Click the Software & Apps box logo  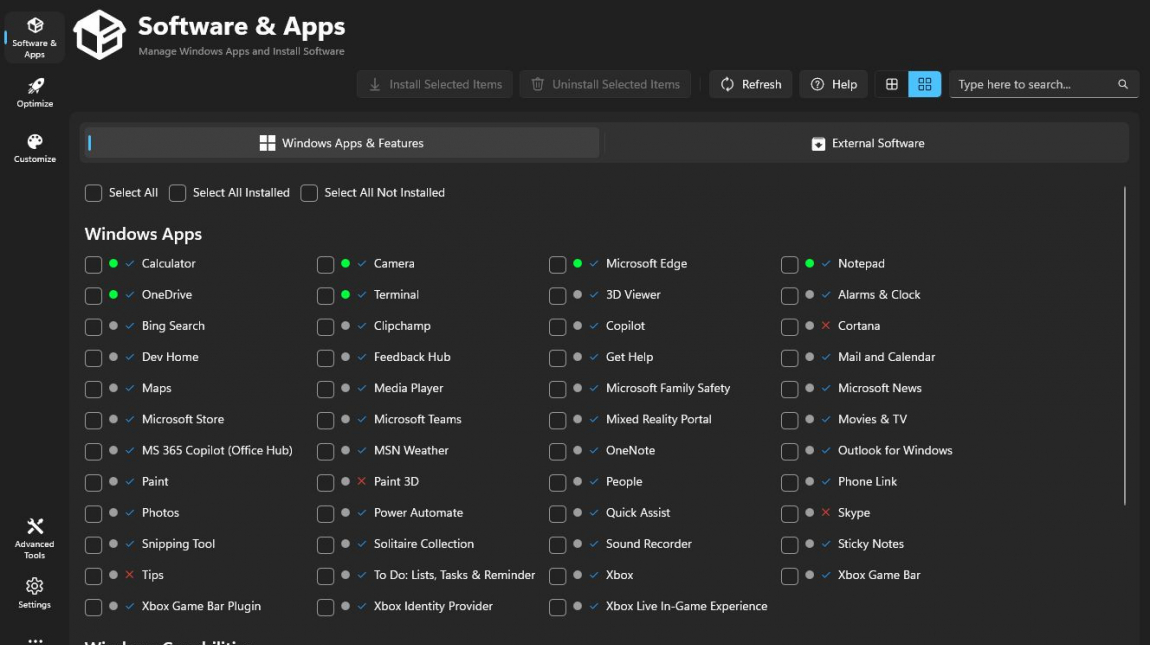(100, 34)
